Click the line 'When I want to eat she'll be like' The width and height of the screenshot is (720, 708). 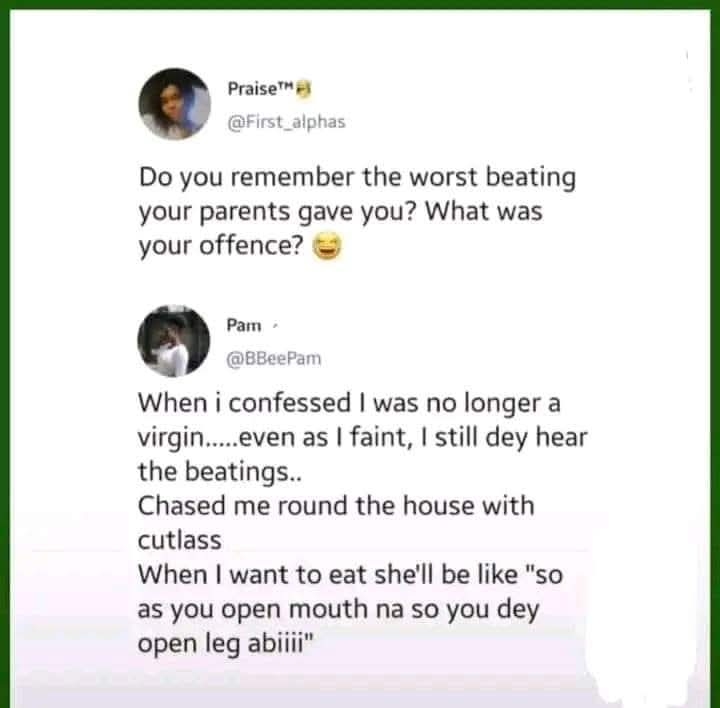point(350,575)
